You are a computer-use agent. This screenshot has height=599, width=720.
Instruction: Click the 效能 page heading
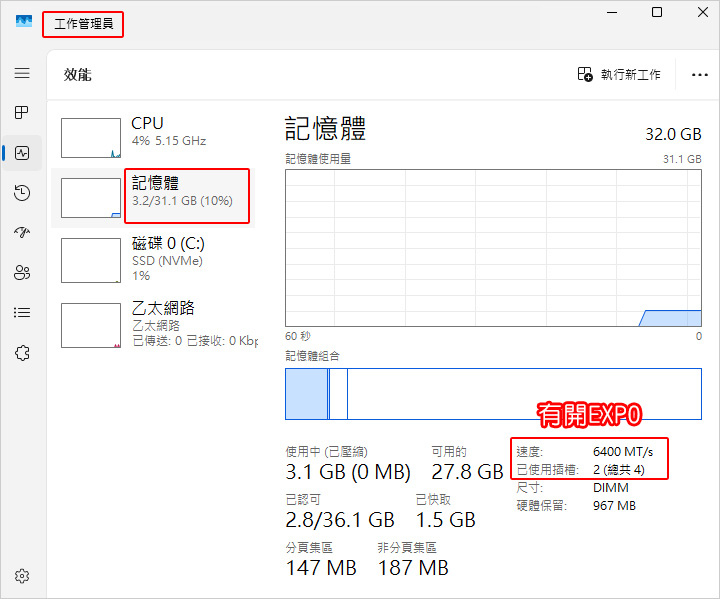pyautogui.click(x=78, y=74)
